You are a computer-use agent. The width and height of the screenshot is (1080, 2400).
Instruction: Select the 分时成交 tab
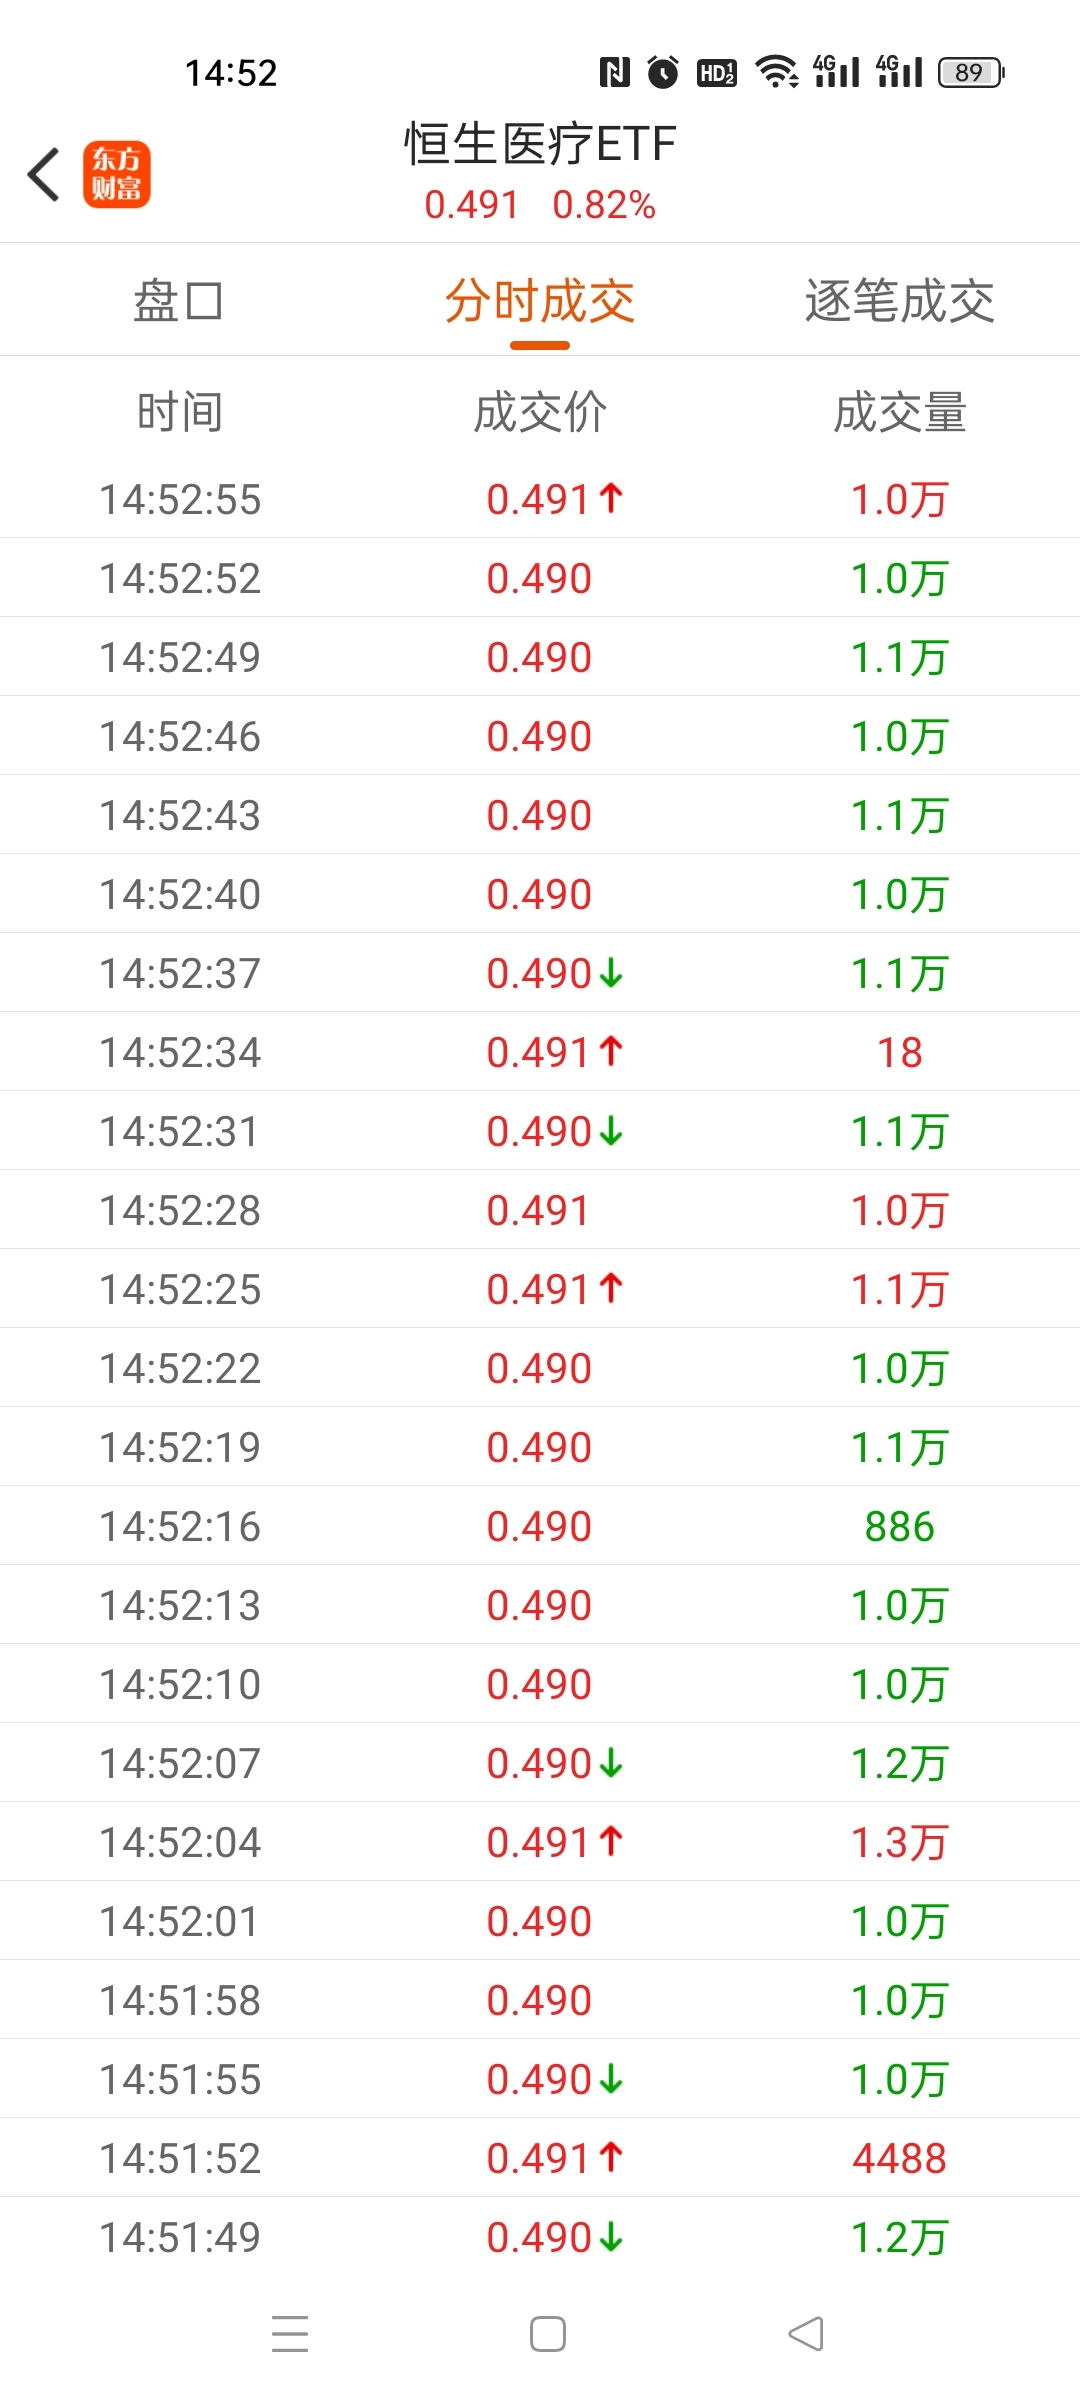coord(540,301)
